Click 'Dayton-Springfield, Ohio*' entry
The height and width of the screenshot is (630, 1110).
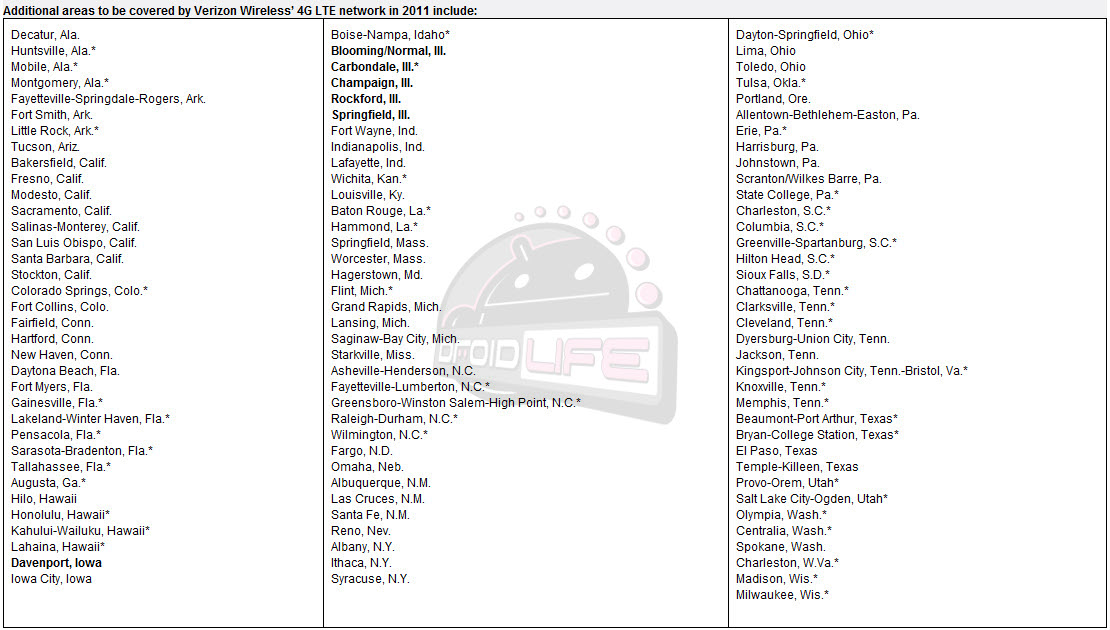[805, 35]
